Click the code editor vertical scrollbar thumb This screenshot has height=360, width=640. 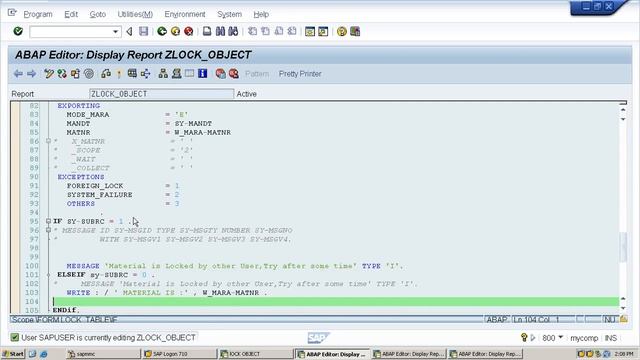[x=623, y=247]
